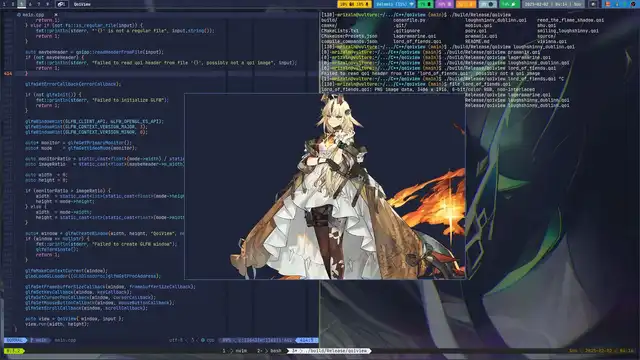The image size is (640, 360).
Task: Click the purple status bar module
Action: click(x=444, y=4)
